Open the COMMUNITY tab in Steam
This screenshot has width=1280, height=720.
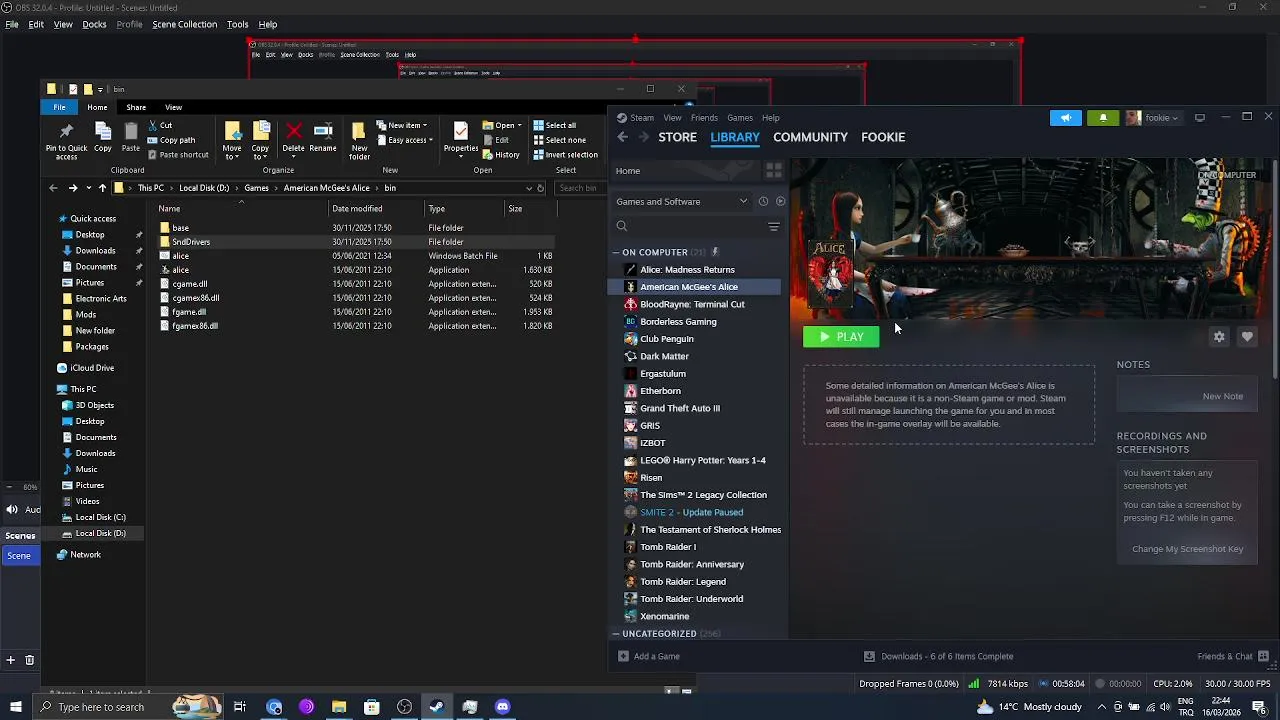coord(810,137)
